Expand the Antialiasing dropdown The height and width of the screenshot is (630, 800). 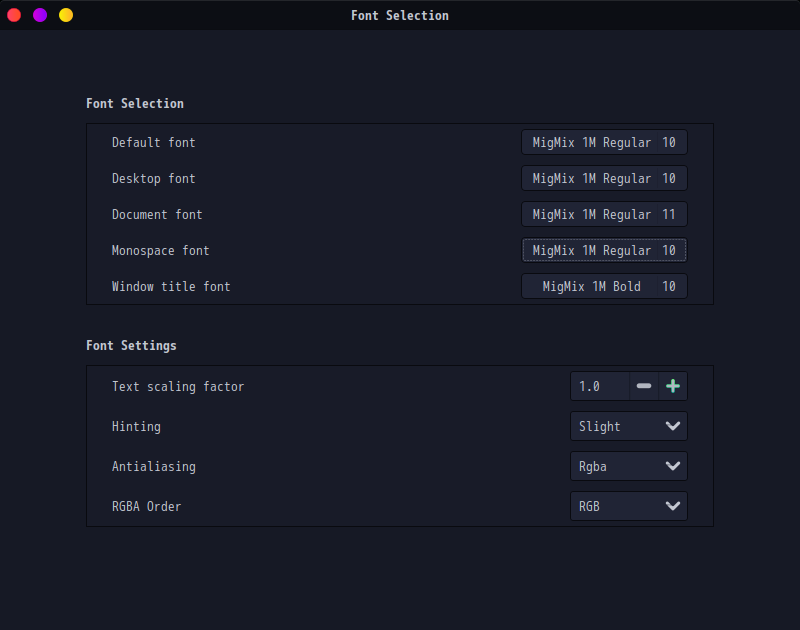[x=628, y=466]
